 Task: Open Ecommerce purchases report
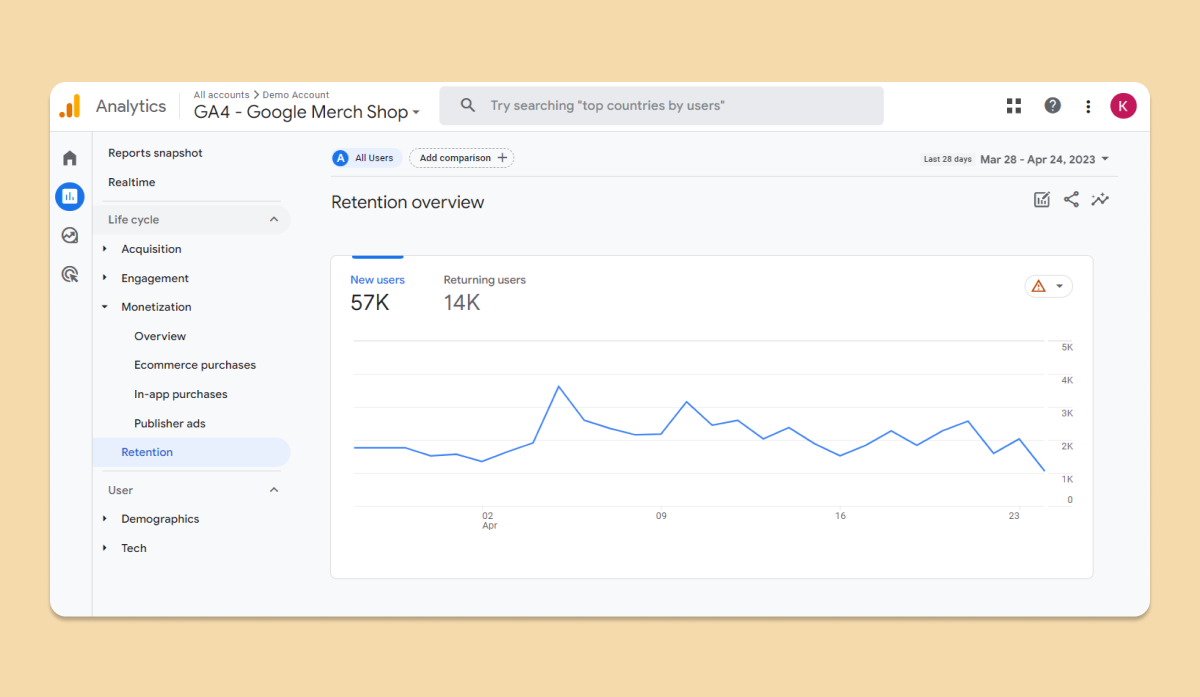(x=195, y=365)
